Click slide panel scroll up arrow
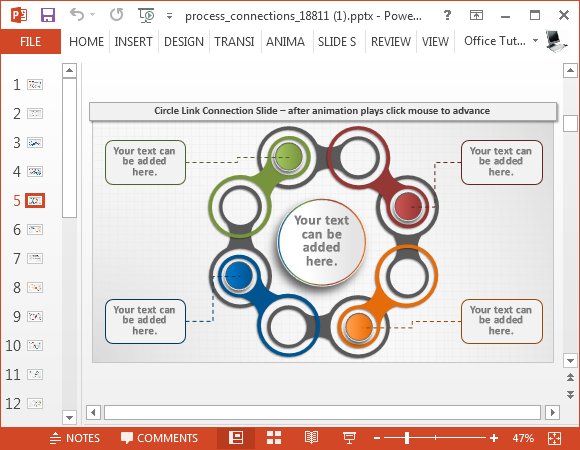 70,70
